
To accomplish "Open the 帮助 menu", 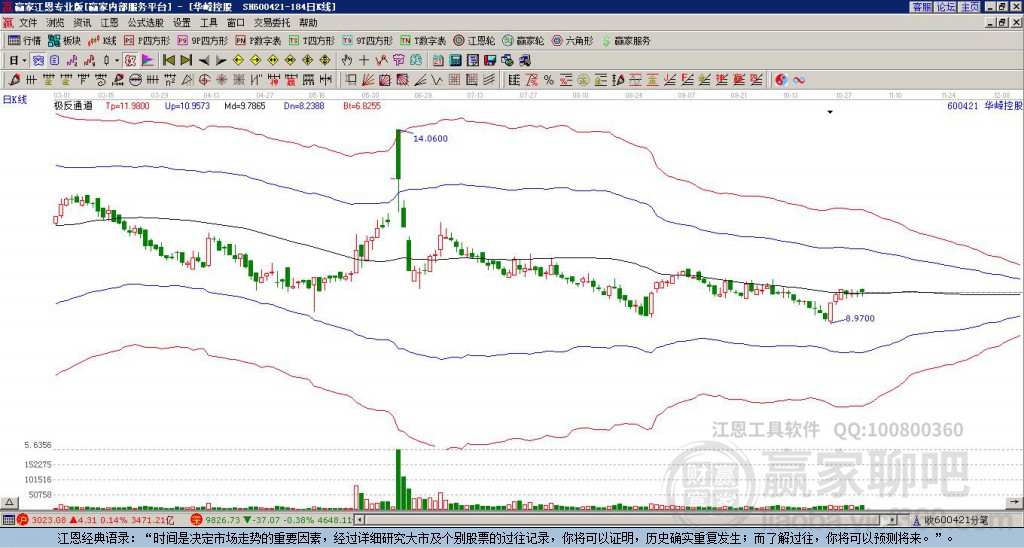I will [308, 23].
